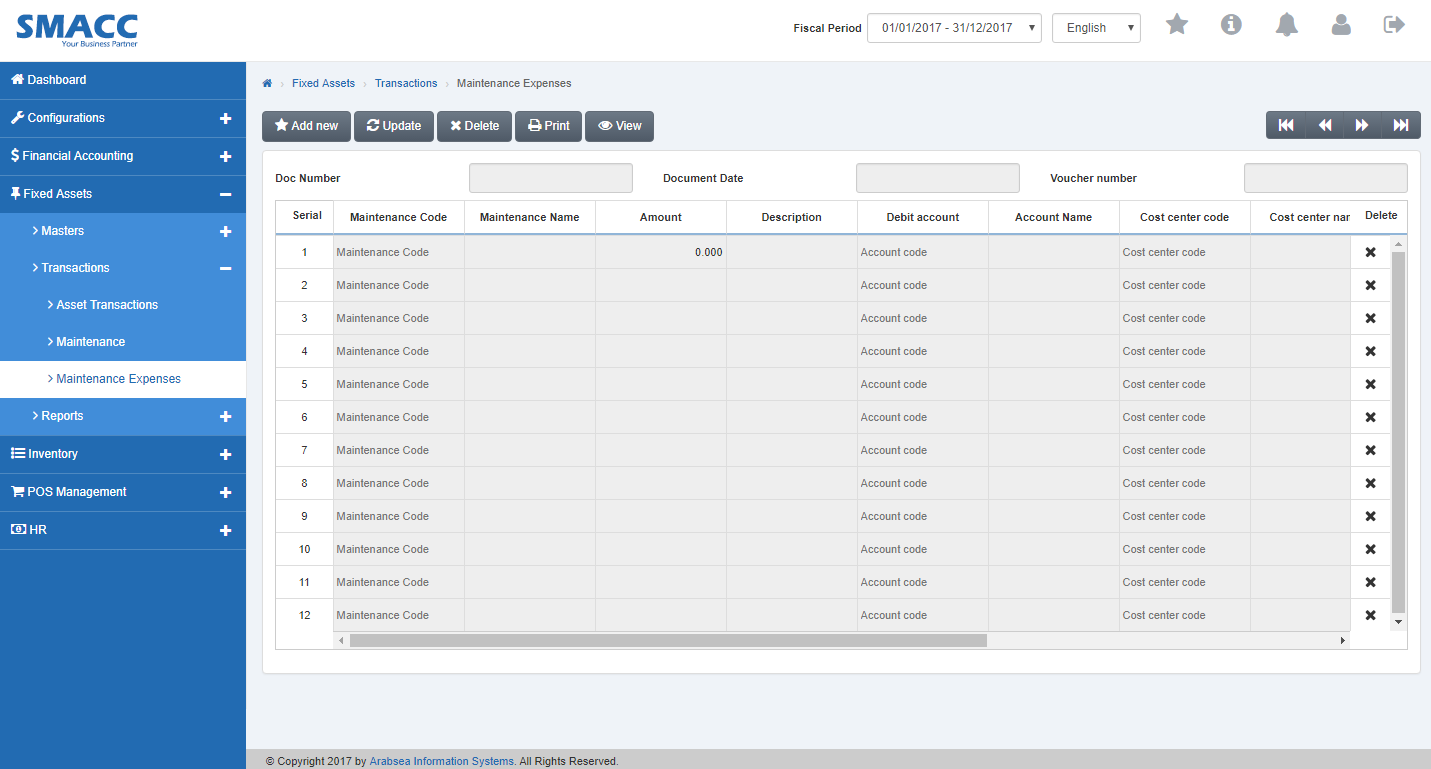Go to last record using skip-forward icon
This screenshot has width=1431, height=769.
tap(1400, 125)
